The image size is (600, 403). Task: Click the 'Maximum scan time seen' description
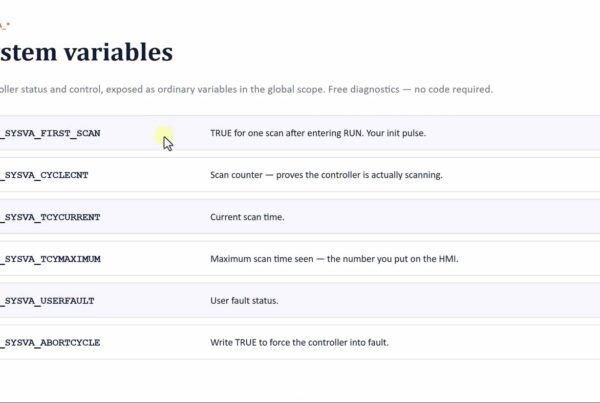tap(262, 259)
